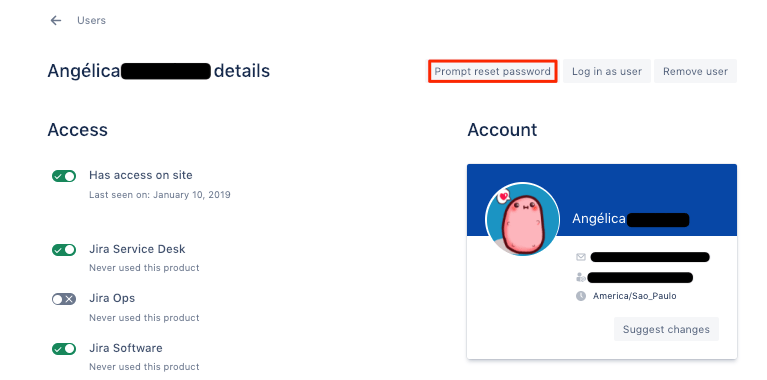Click the person/group icon in the Account card
Image resolution: width=767 pixels, height=380 pixels.
tap(581, 278)
